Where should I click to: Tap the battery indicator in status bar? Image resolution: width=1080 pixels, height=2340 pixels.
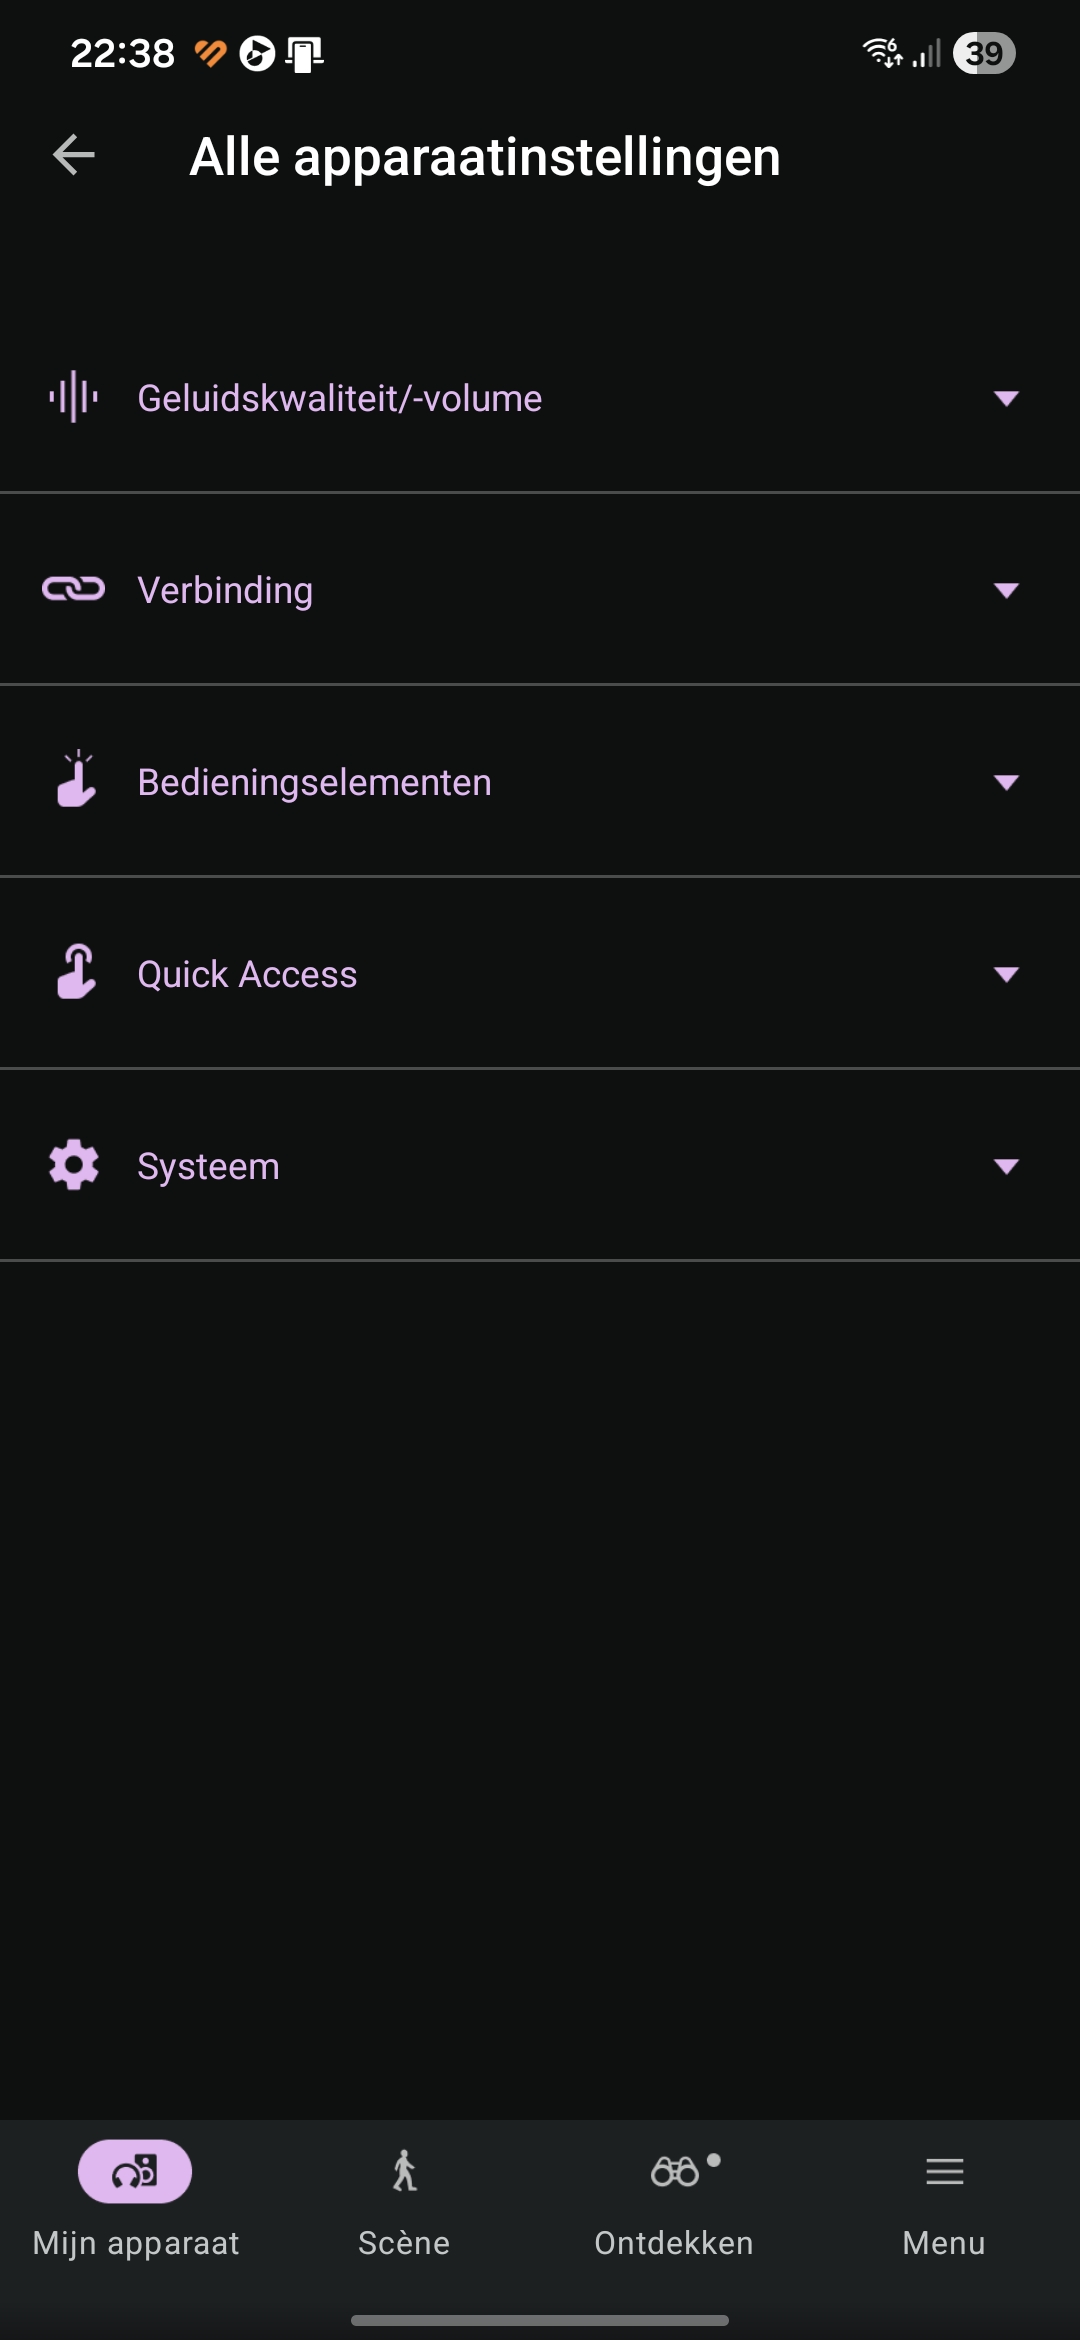[x=984, y=53]
